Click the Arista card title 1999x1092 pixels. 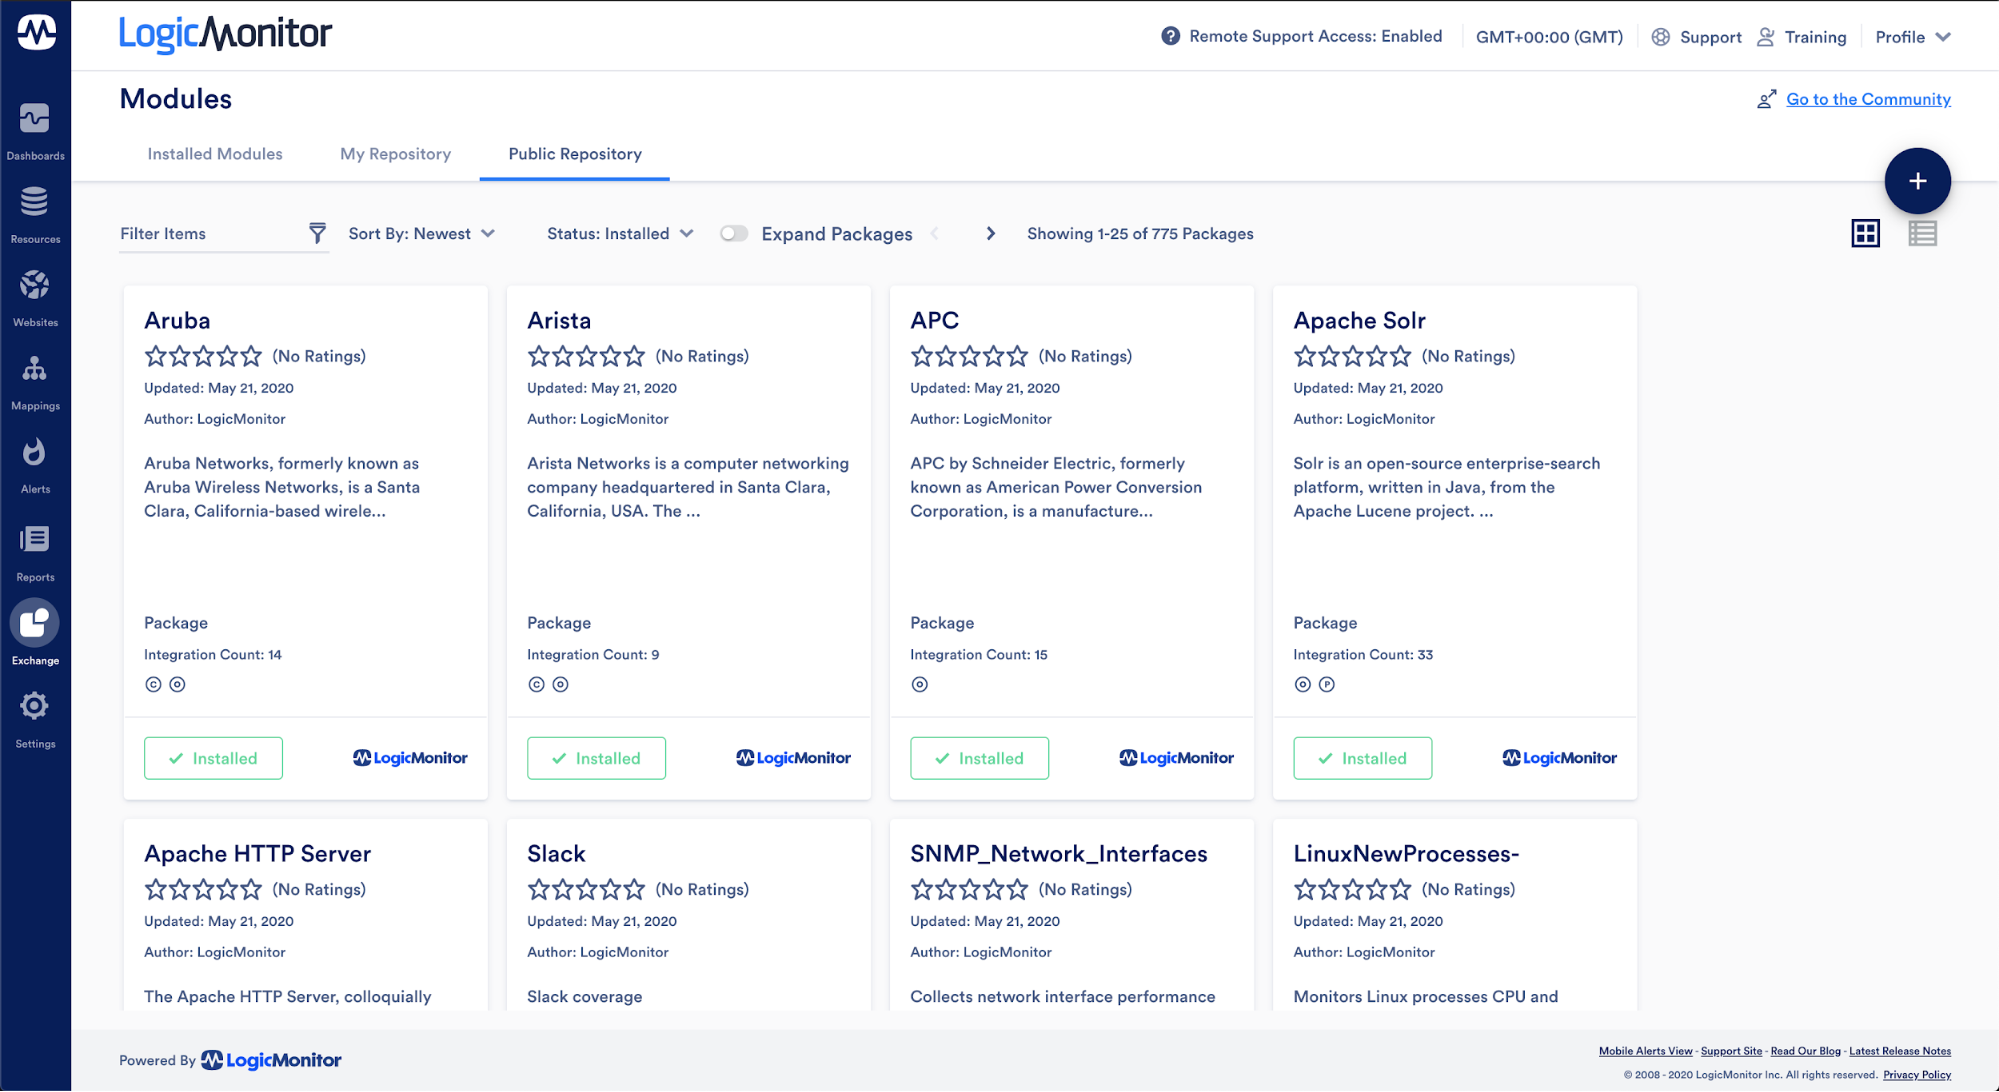coord(559,320)
